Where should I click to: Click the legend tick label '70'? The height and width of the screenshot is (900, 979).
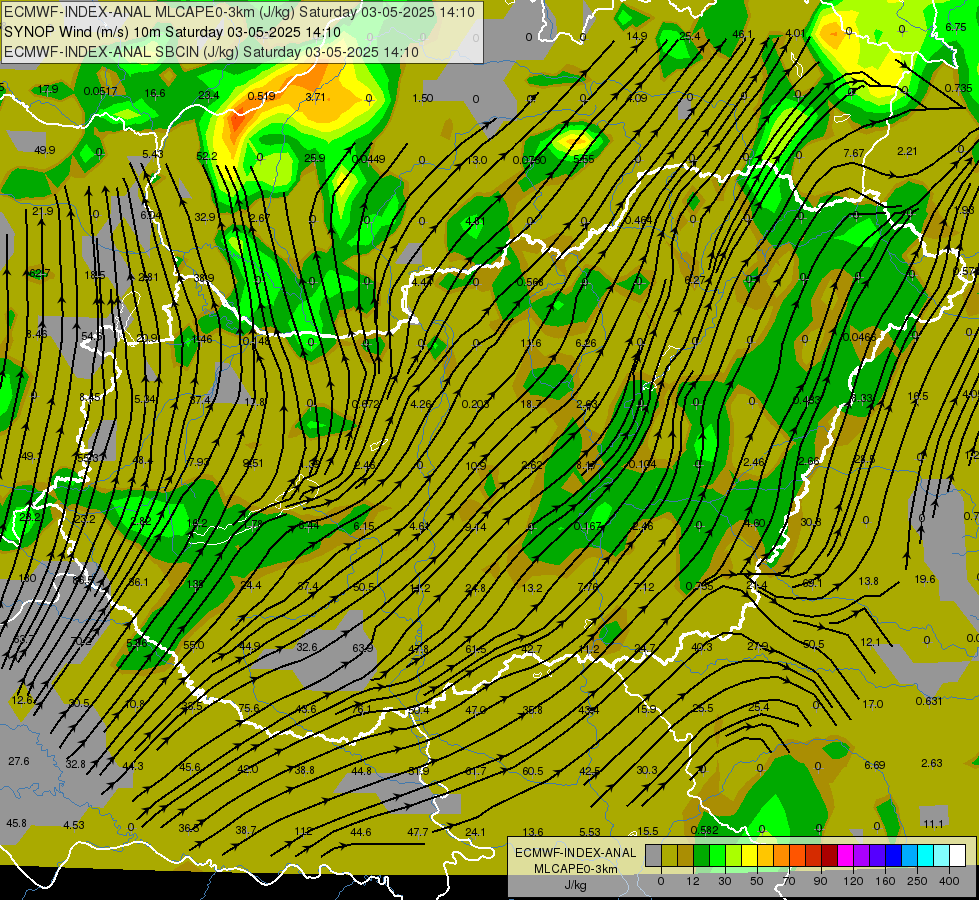click(x=788, y=881)
